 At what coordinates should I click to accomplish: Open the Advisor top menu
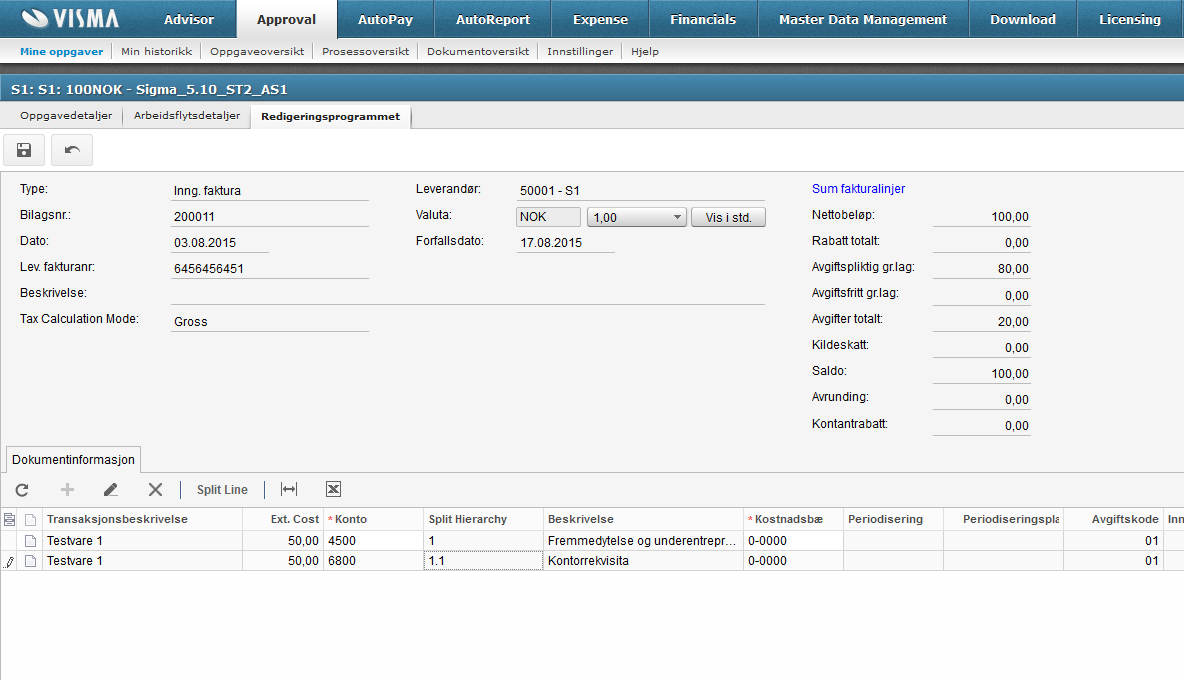(189, 20)
